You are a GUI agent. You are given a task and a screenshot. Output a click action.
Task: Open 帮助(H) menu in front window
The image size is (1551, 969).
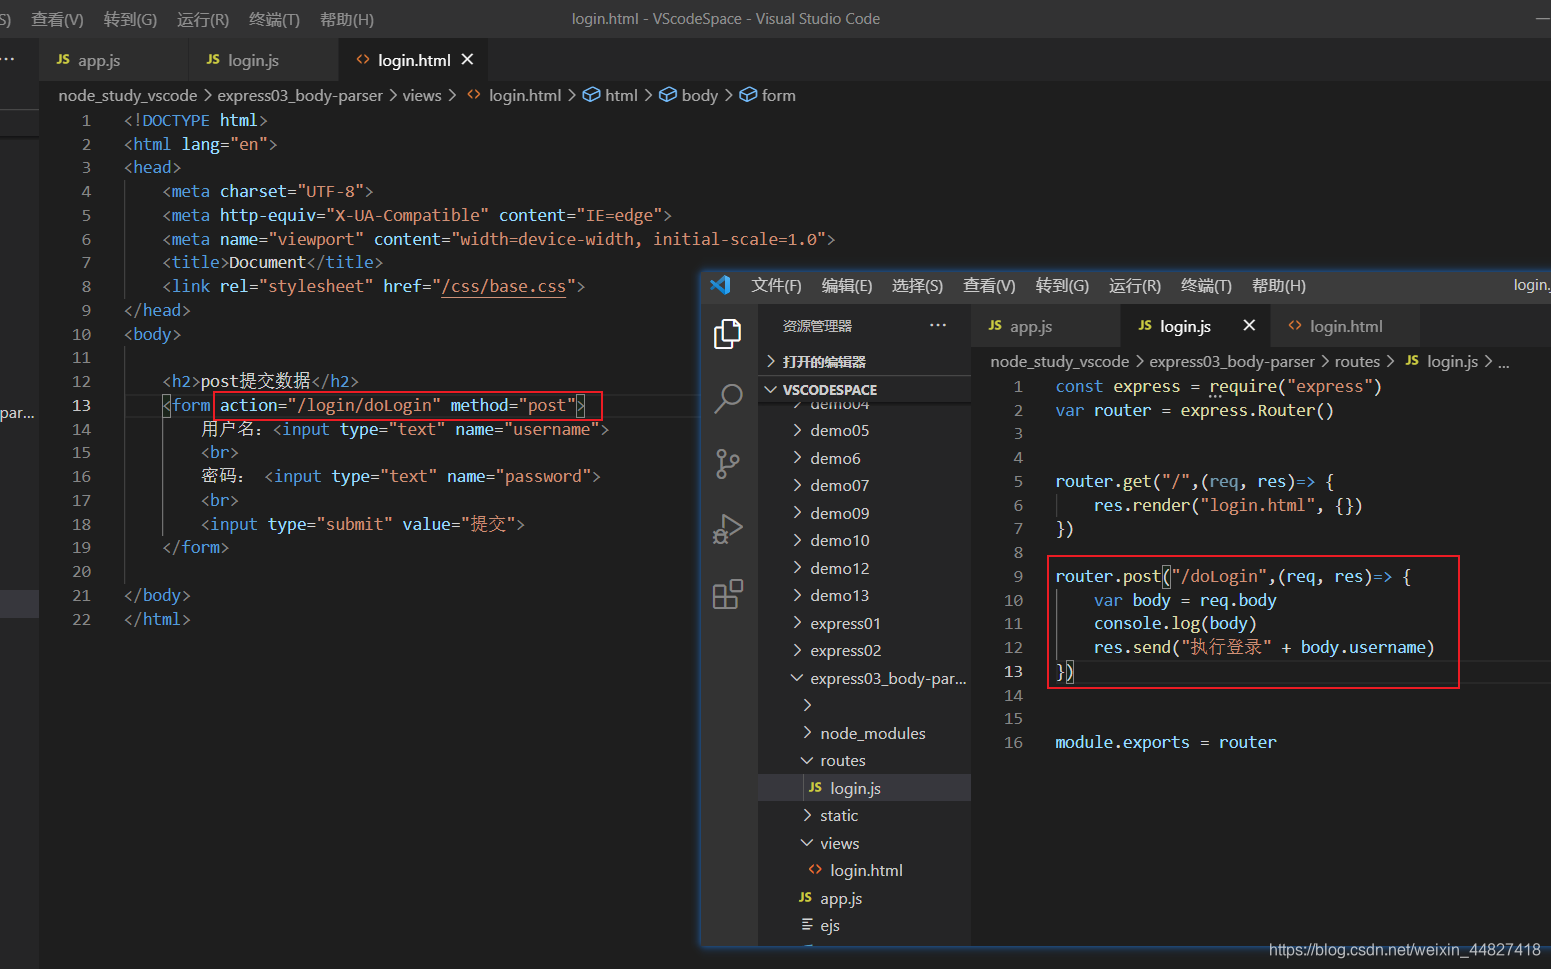pos(1279,286)
